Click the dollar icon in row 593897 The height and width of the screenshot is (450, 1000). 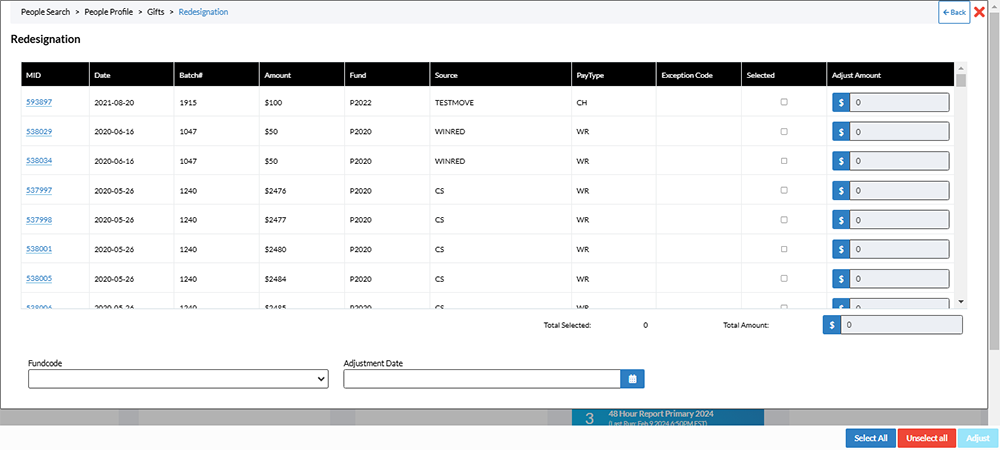pos(841,102)
